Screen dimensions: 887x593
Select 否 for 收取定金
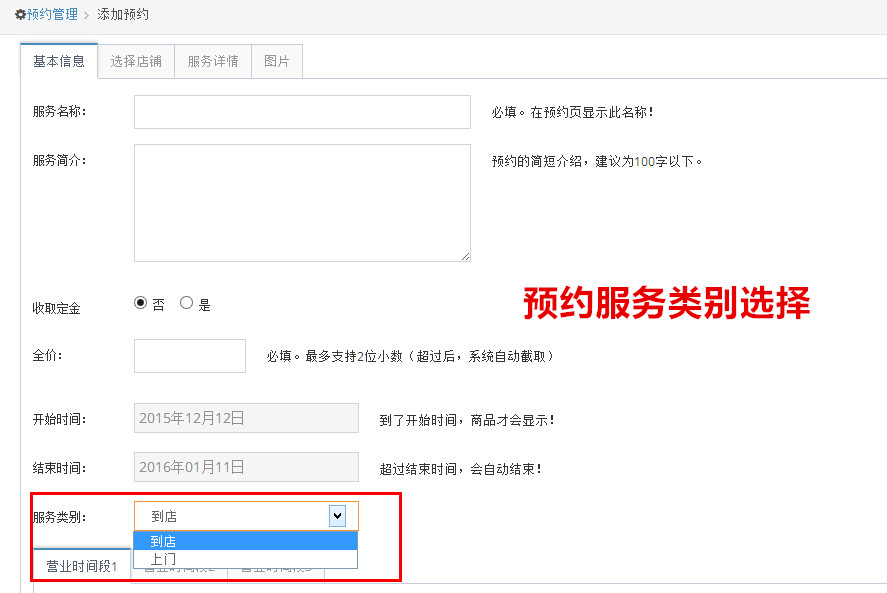click(x=140, y=304)
